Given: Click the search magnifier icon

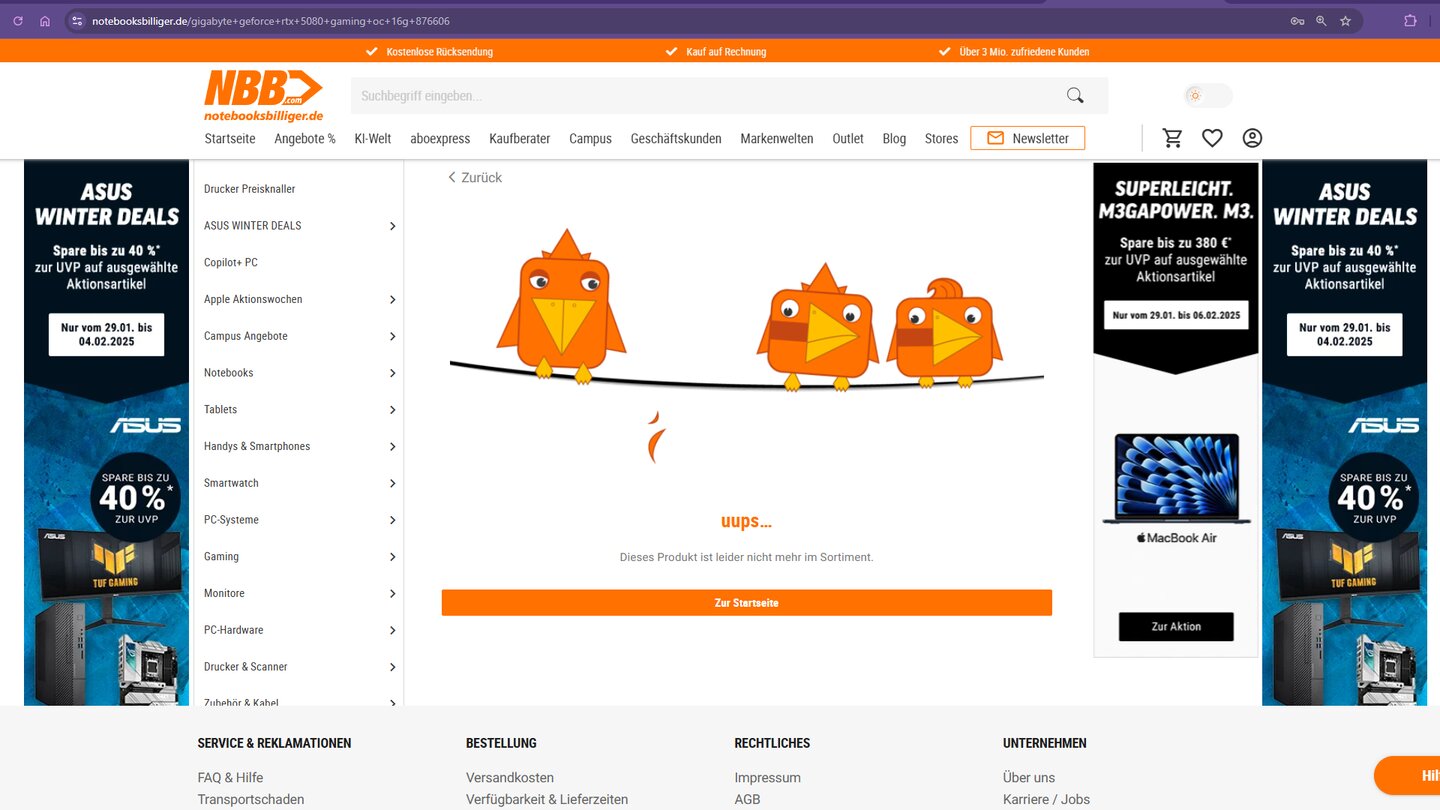Looking at the screenshot, I should coord(1075,96).
